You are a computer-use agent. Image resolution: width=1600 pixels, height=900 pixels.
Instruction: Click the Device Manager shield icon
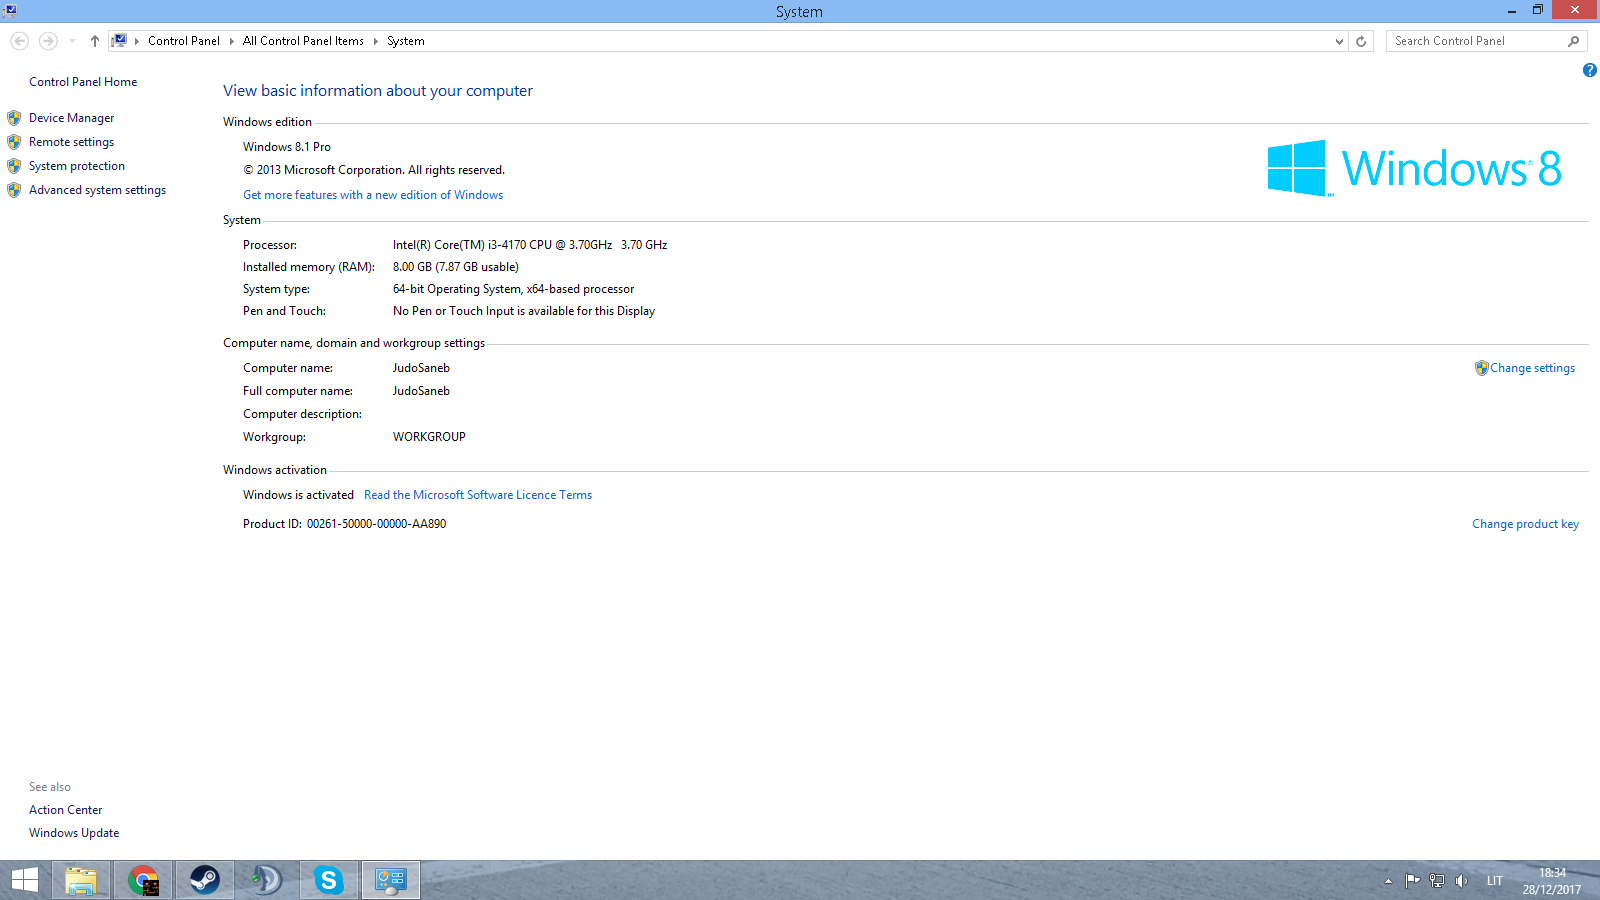pos(14,118)
